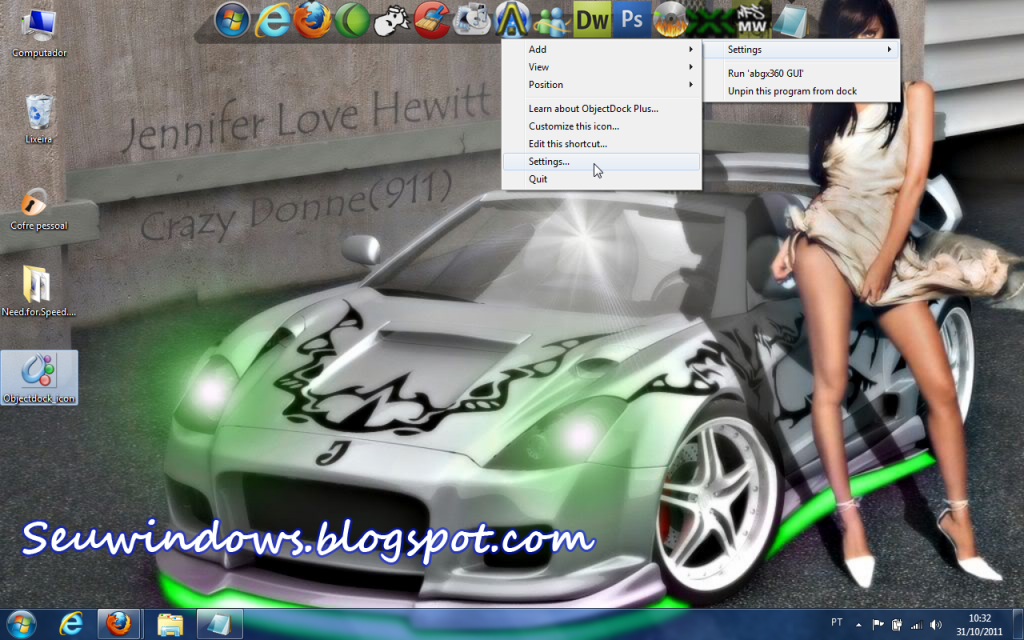Launch Photoshop from the dock

click(631, 18)
